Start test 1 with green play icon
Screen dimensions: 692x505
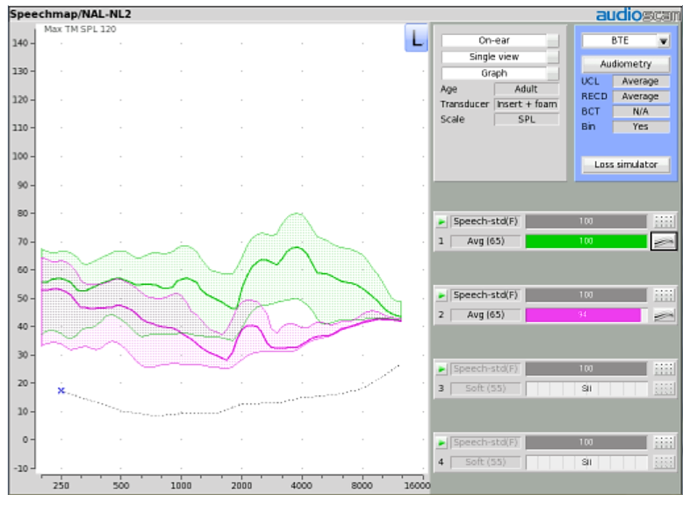click(x=442, y=222)
